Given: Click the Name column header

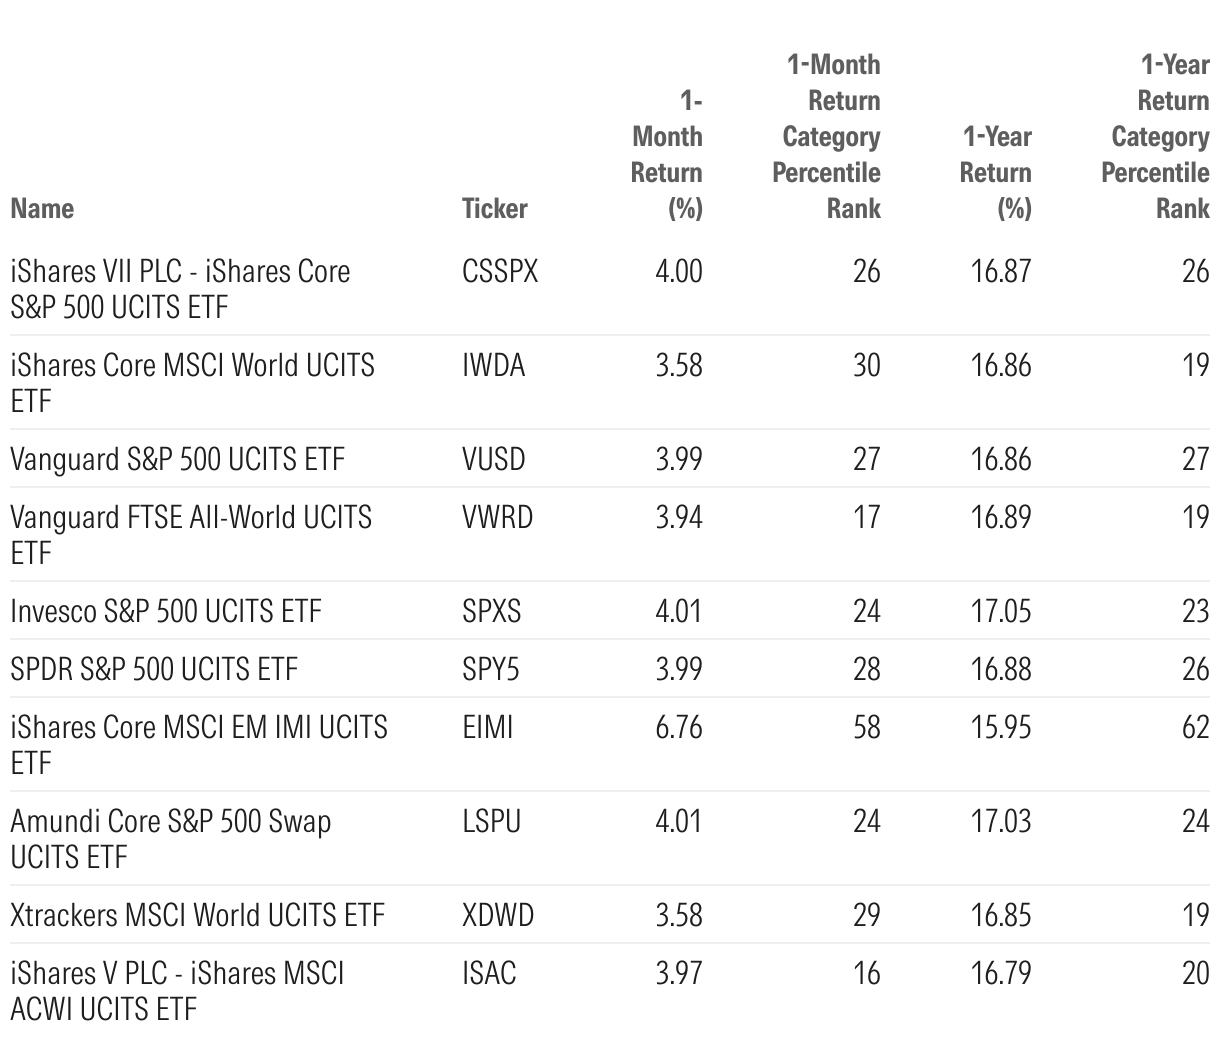Looking at the screenshot, I should [x=42, y=208].
